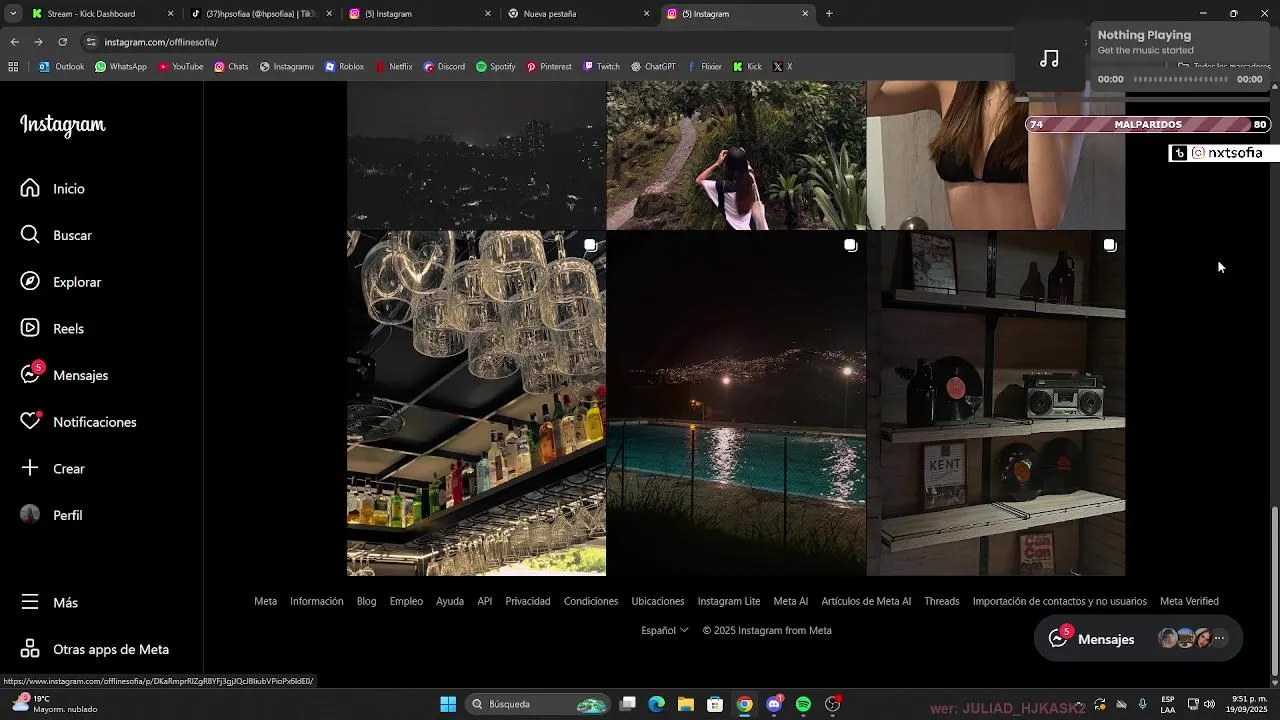Switch to the first (5) Instagram tab
Screen dimensions: 1280x720
click(x=420, y=14)
